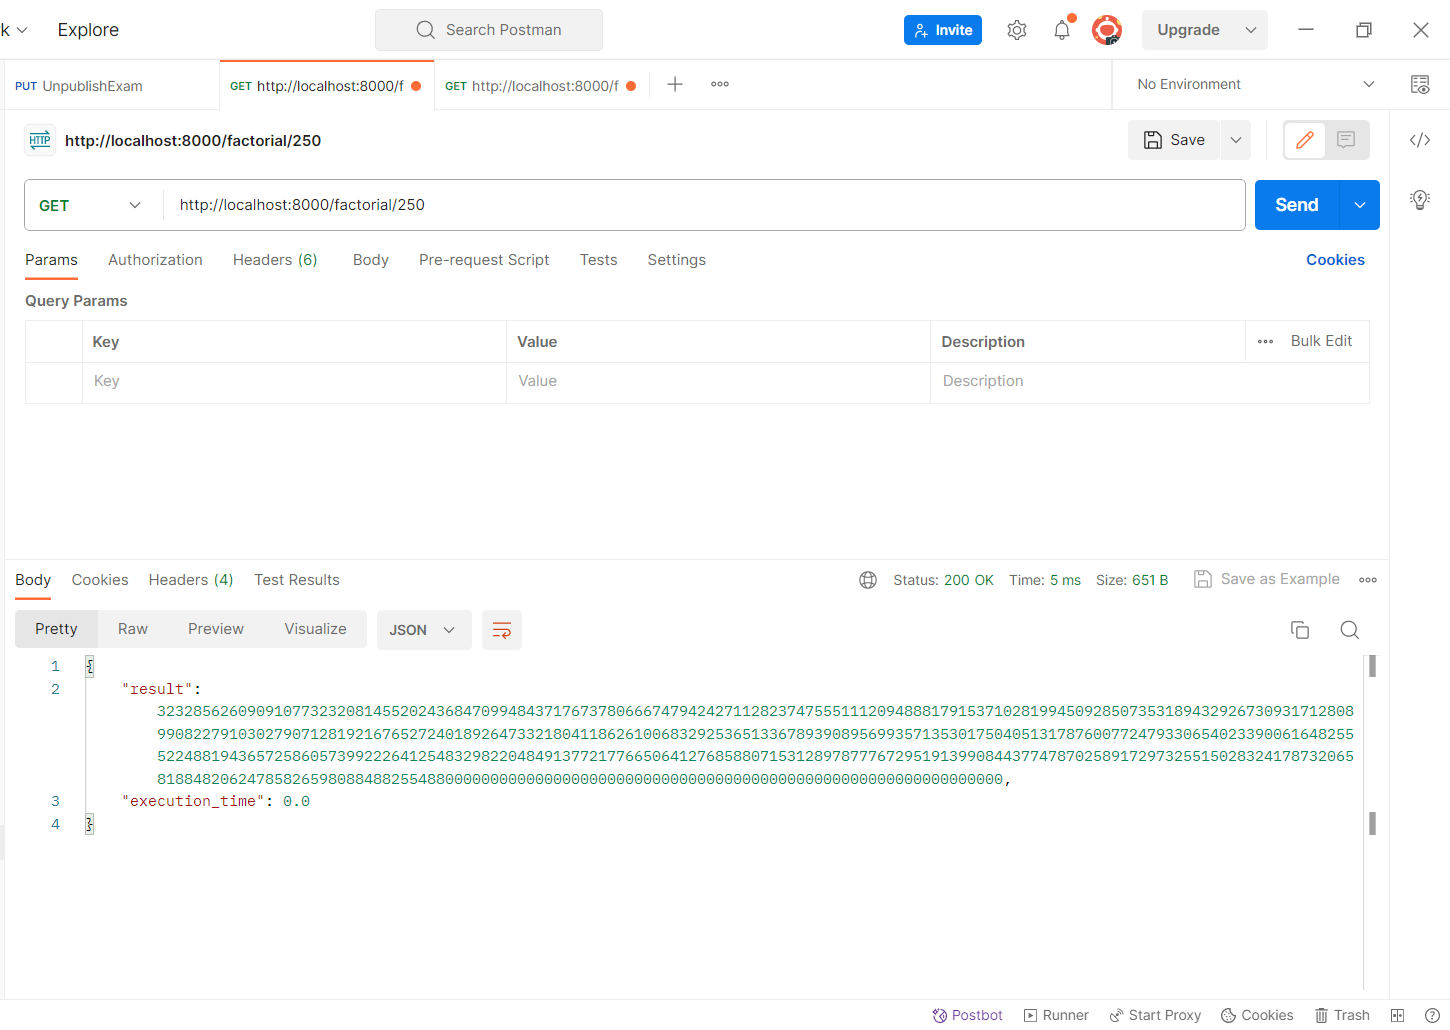
Task: Save the request
Action: click(1174, 140)
